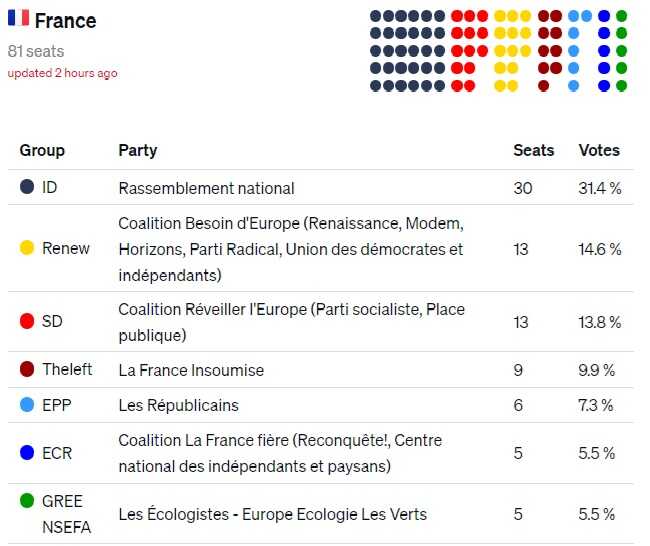Click the Party column header
This screenshot has width=650, height=546.
[137, 150]
